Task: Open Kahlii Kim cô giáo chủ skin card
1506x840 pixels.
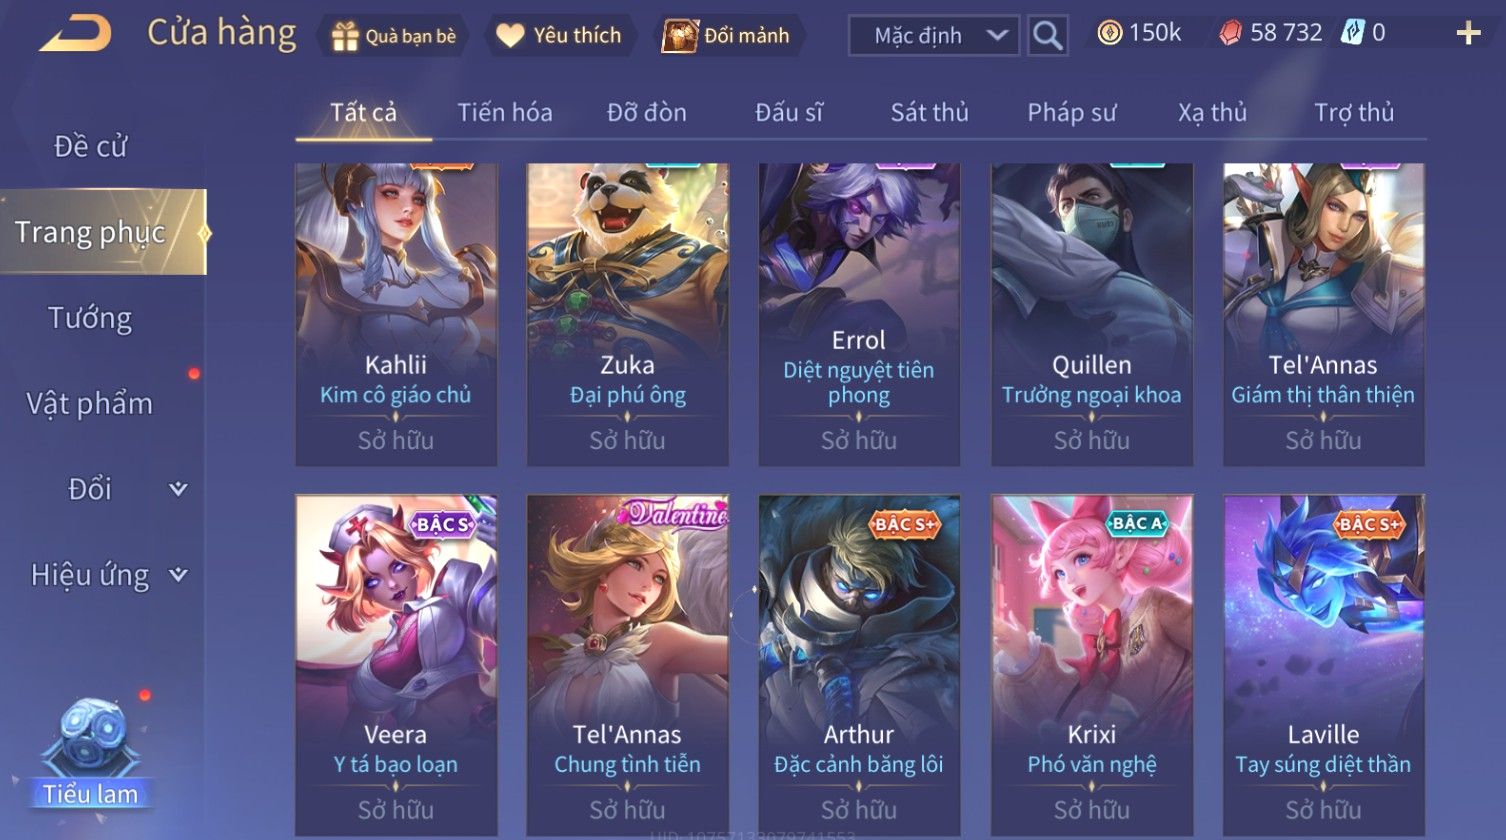Action: tap(396, 314)
